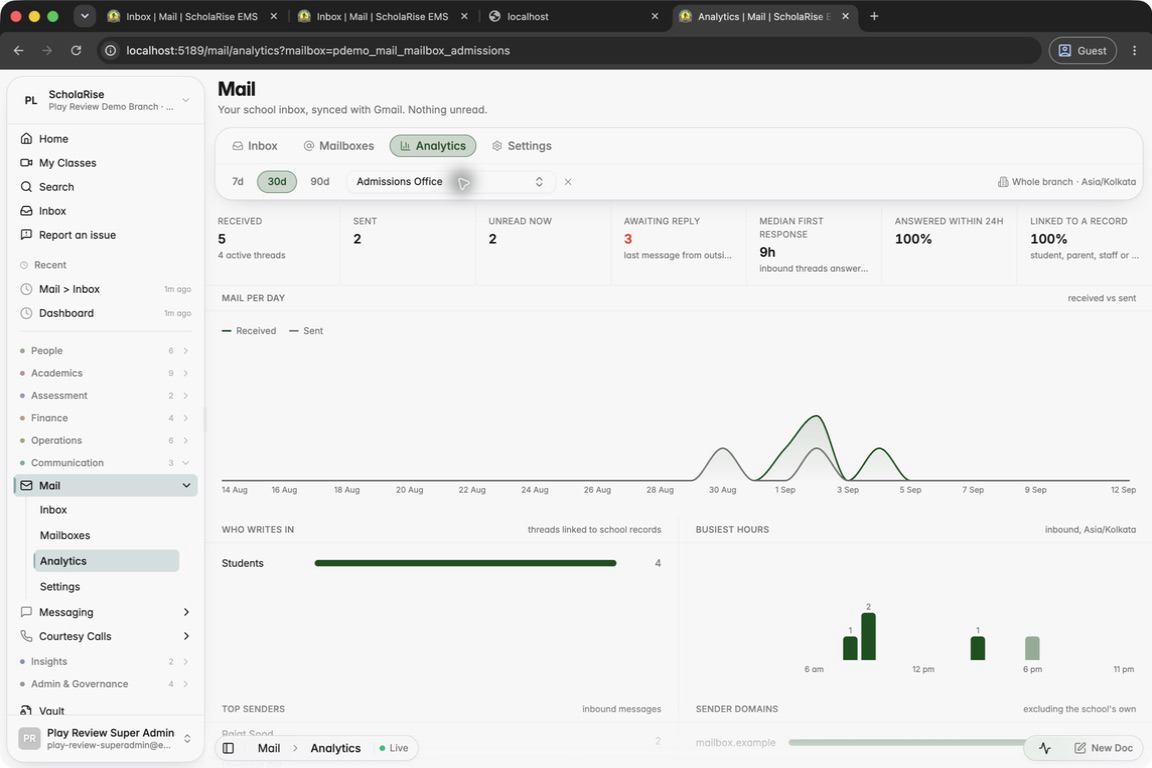Open the Vault icon in sidebar

26,710
